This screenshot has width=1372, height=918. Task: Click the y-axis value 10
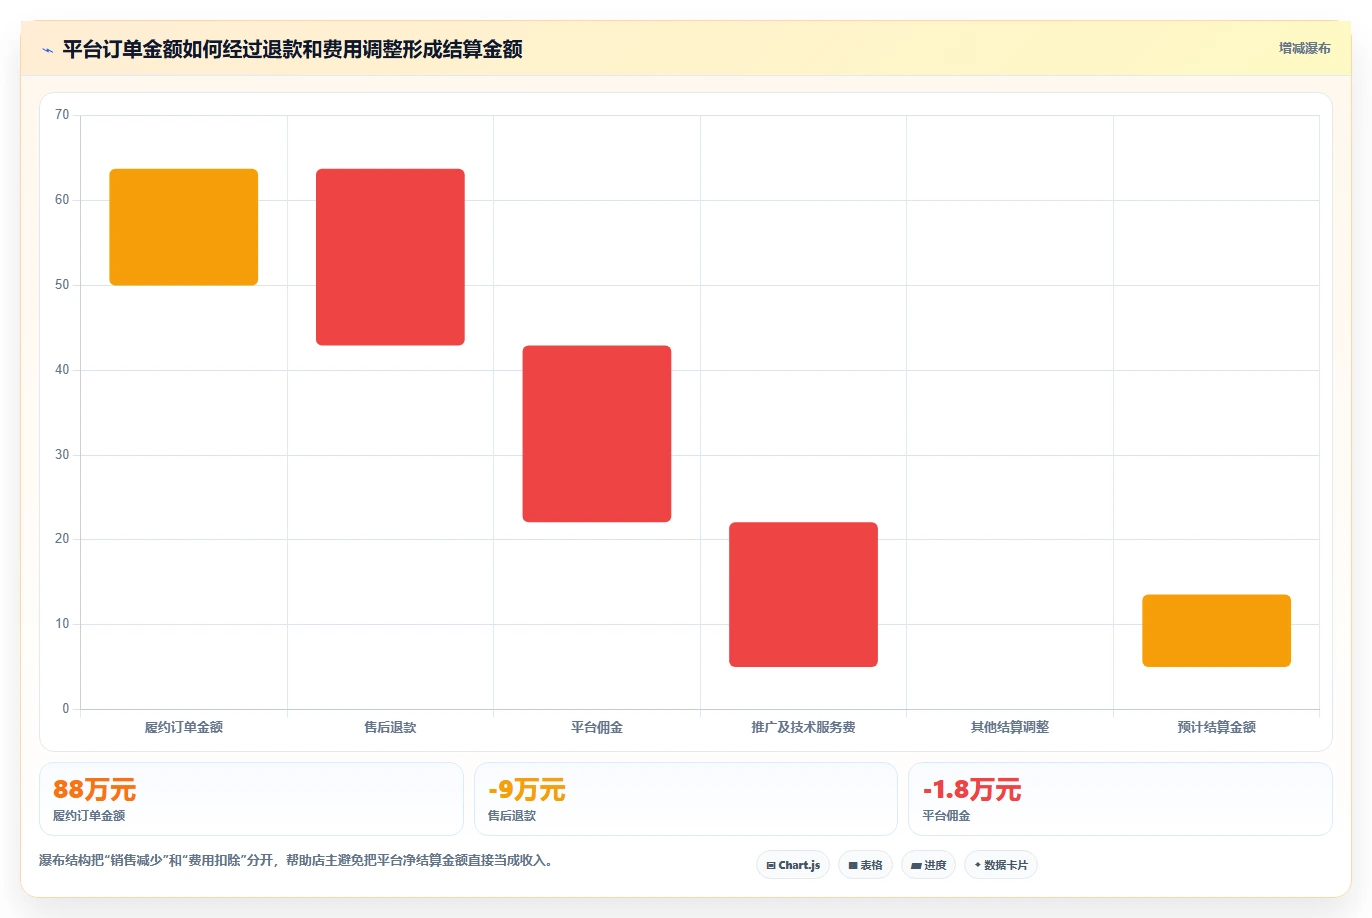click(x=62, y=624)
